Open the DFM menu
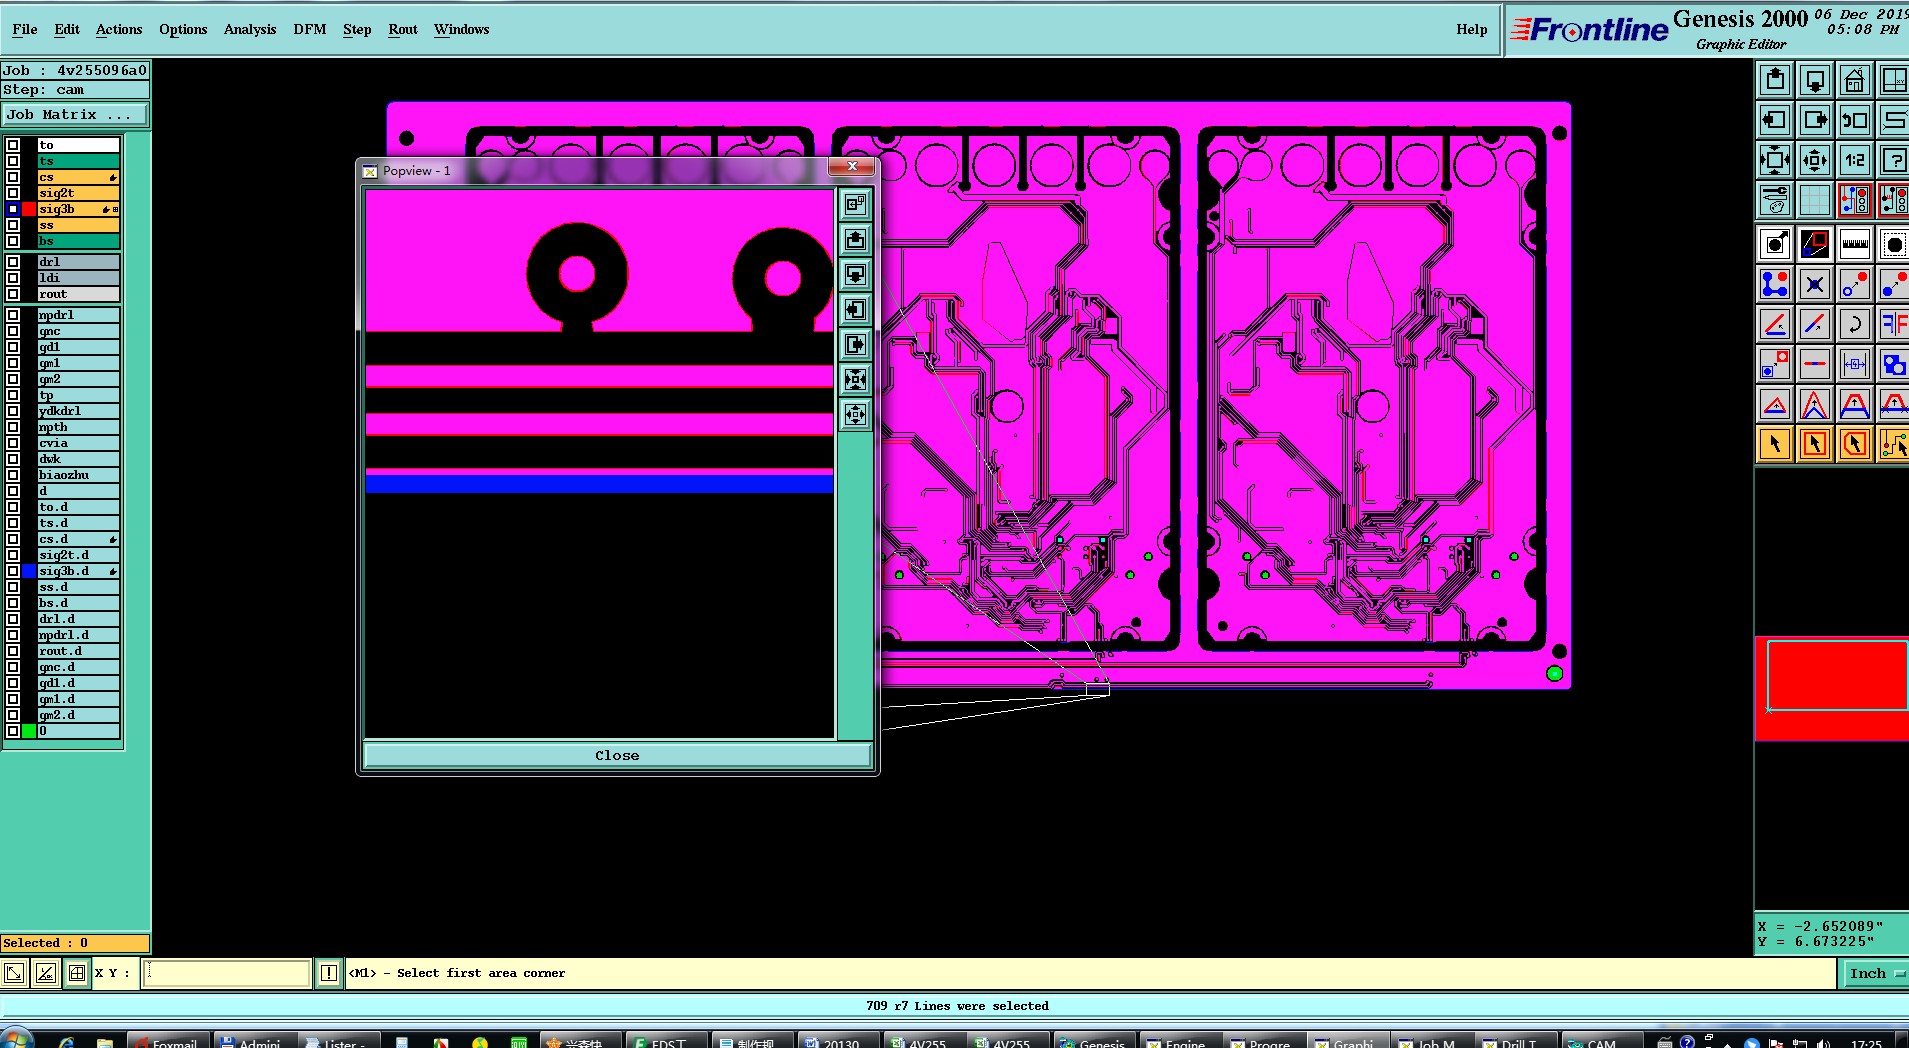Image resolution: width=1909 pixels, height=1048 pixels. 310,29
